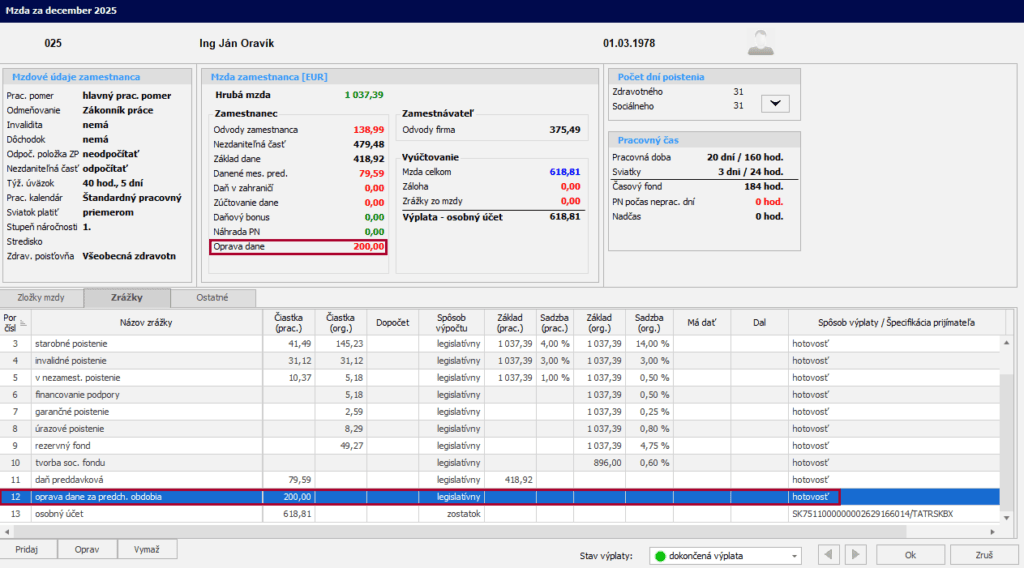Switch to the Zložky mzdy tab
The width and height of the screenshot is (1024, 568).
tap(41, 298)
